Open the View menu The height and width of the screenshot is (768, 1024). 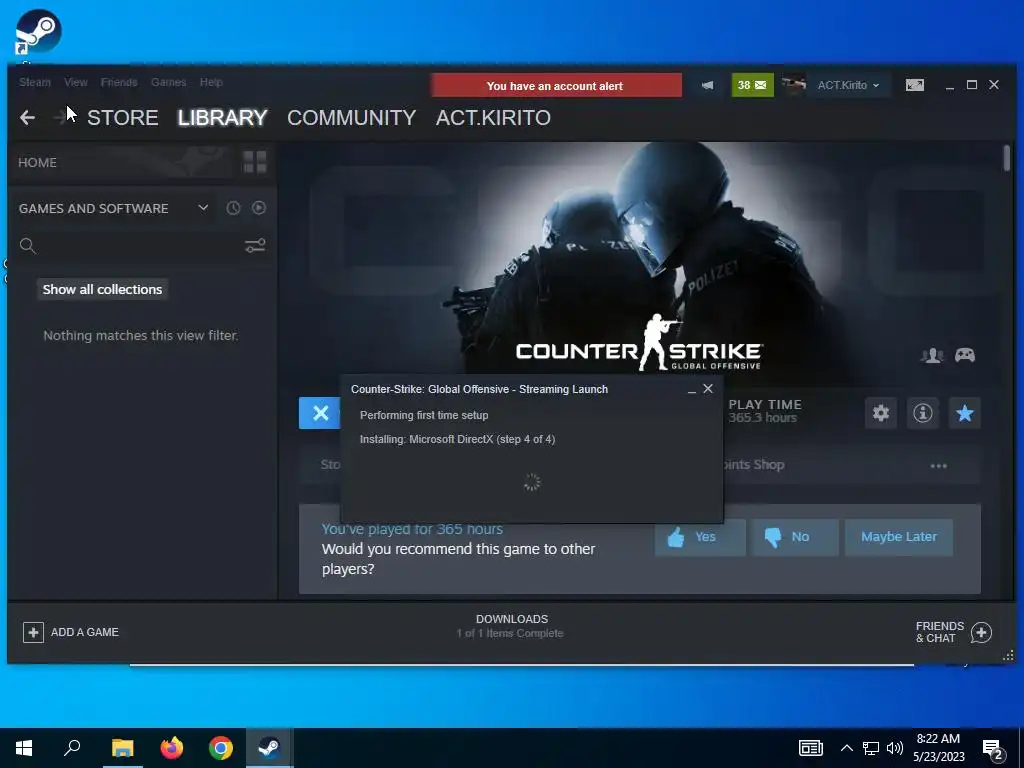tap(76, 82)
